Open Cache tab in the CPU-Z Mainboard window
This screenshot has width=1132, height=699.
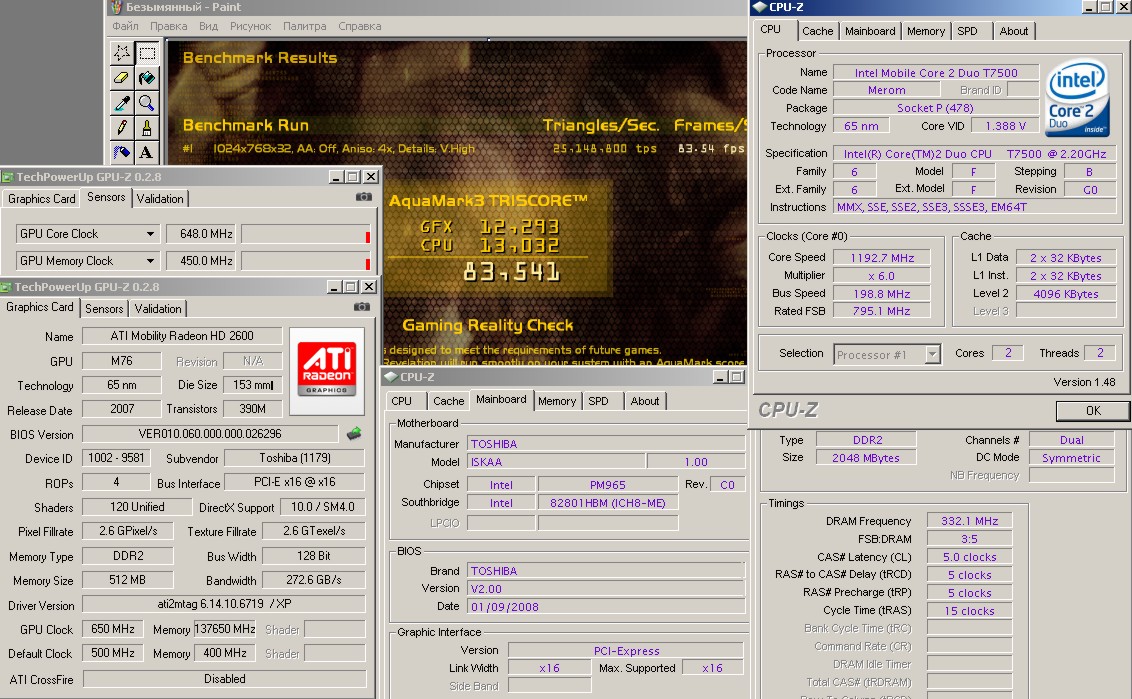pyautogui.click(x=448, y=401)
